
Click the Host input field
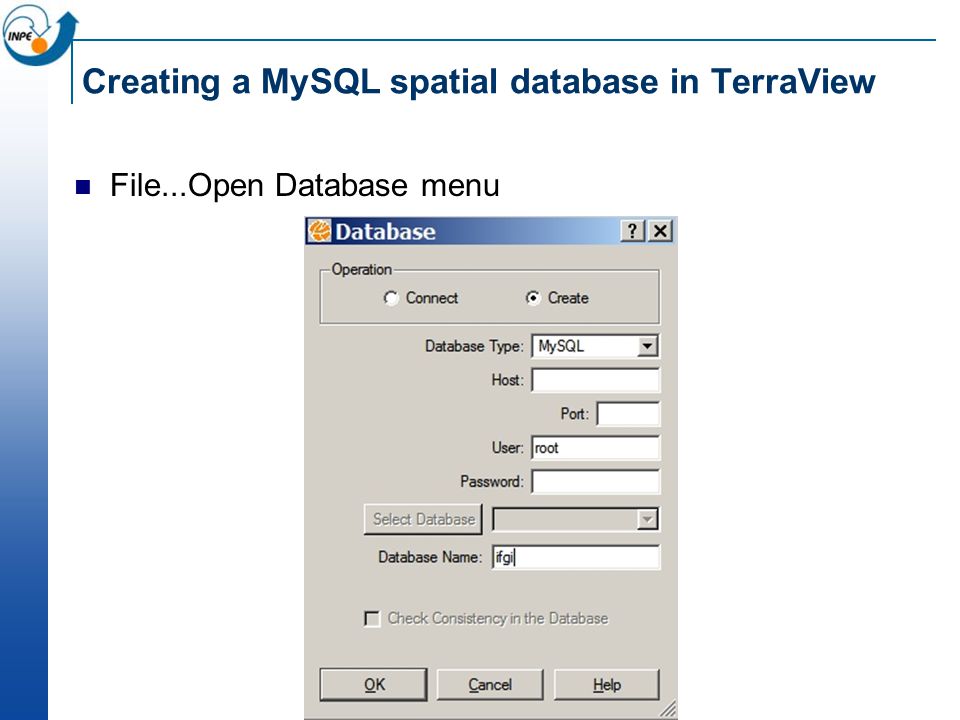point(595,380)
